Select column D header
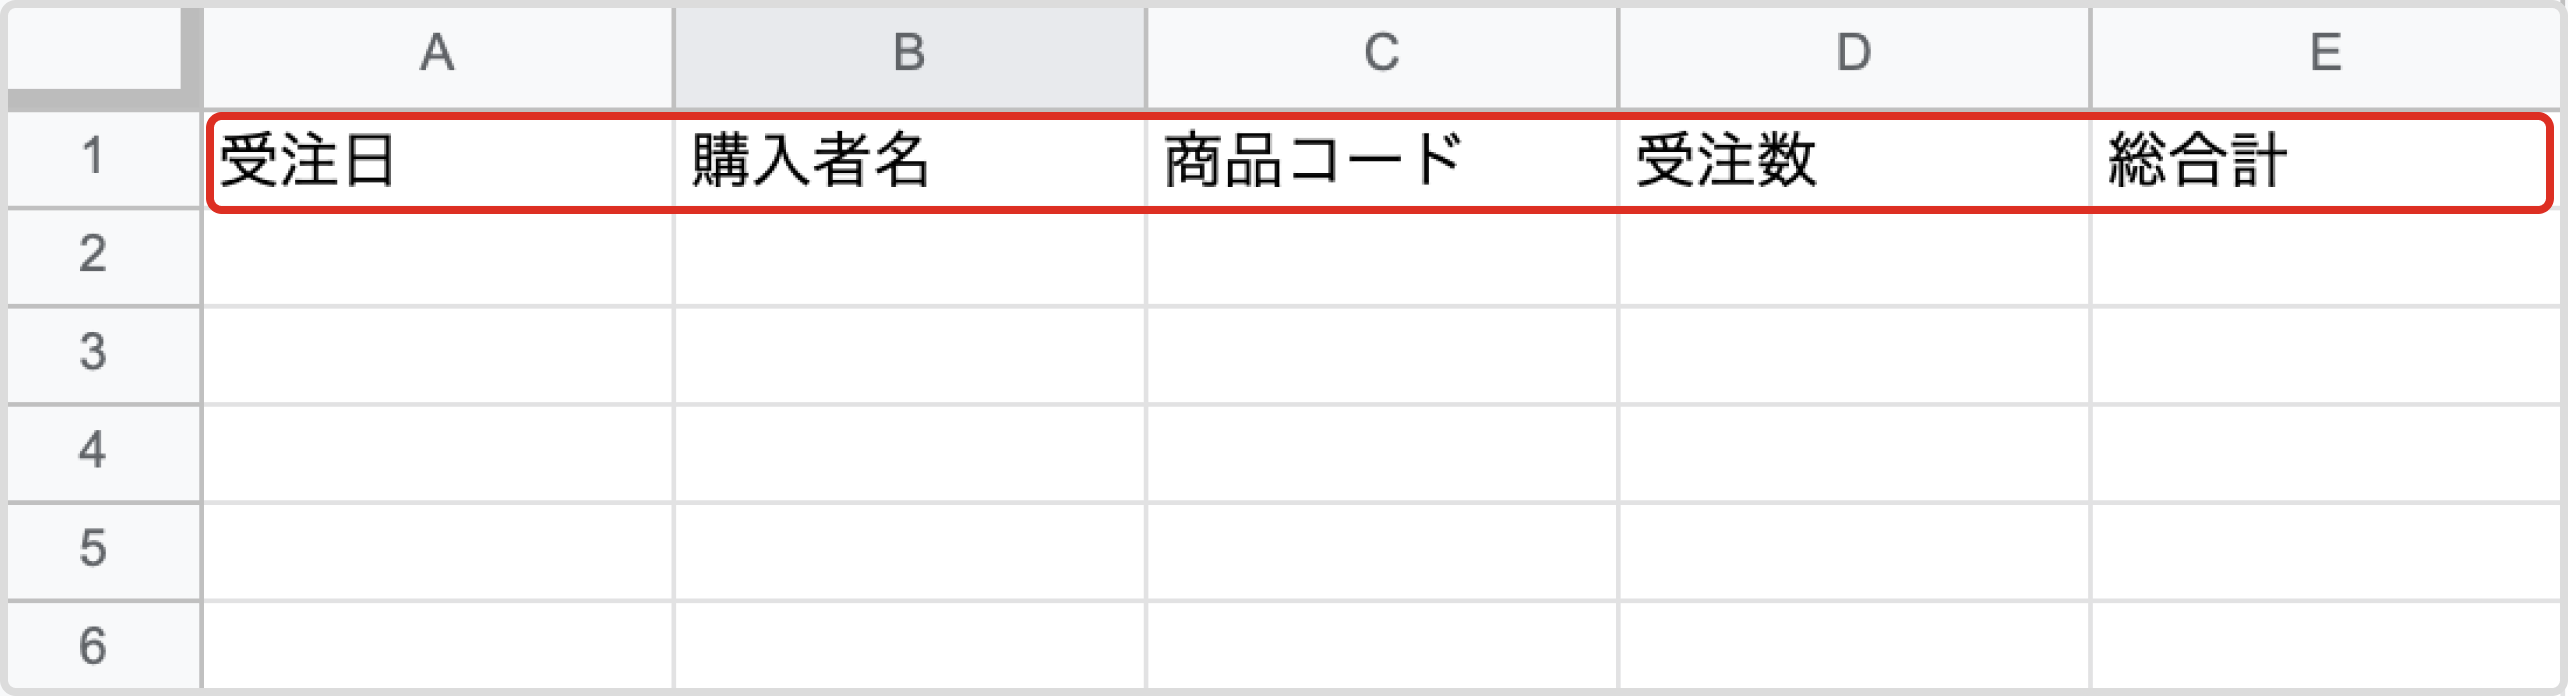This screenshot has width=2568, height=696. (x=1853, y=54)
